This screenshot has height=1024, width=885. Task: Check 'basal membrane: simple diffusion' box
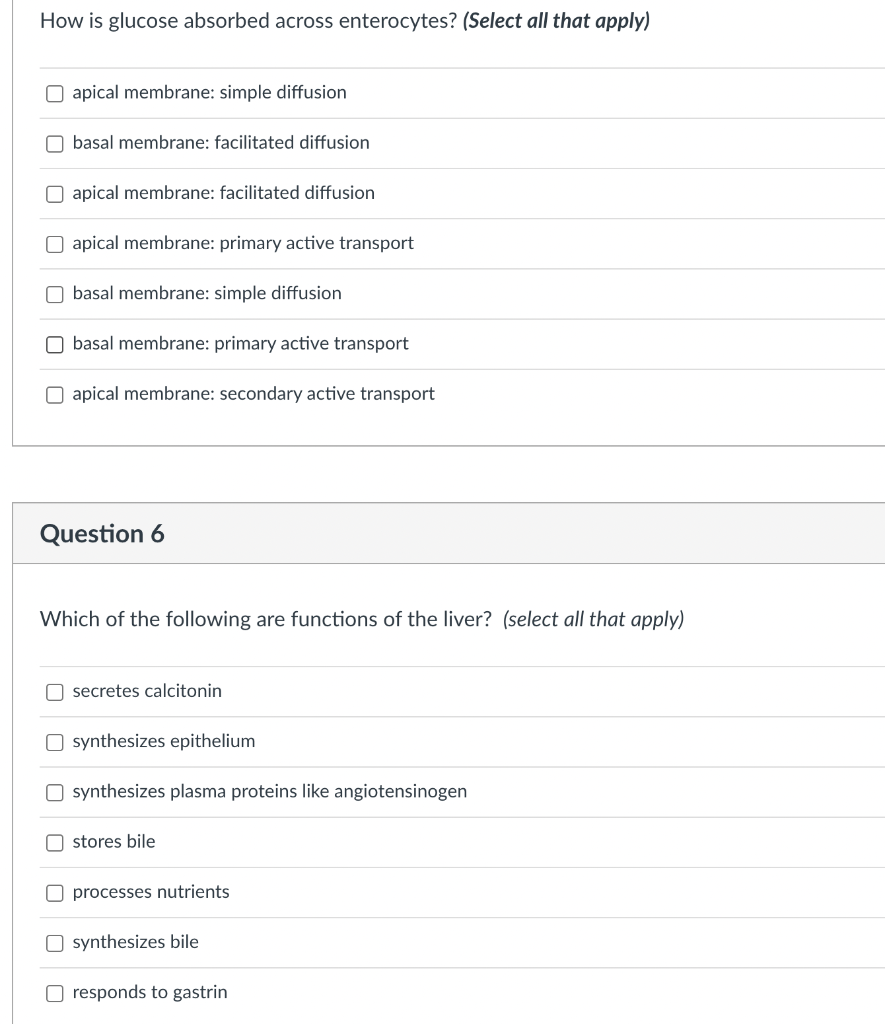54,294
